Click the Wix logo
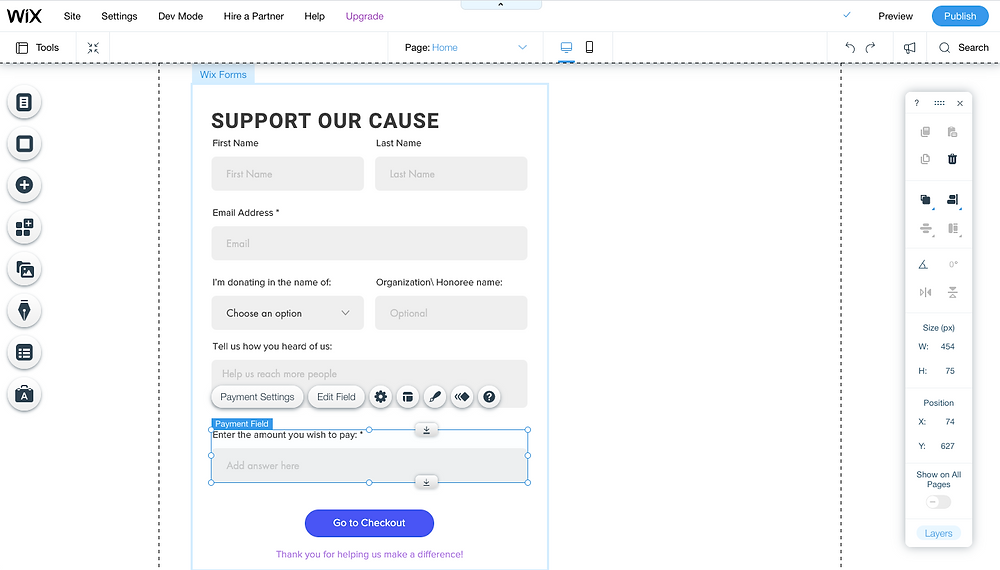The width and height of the screenshot is (1000, 570). pos(24,16)
